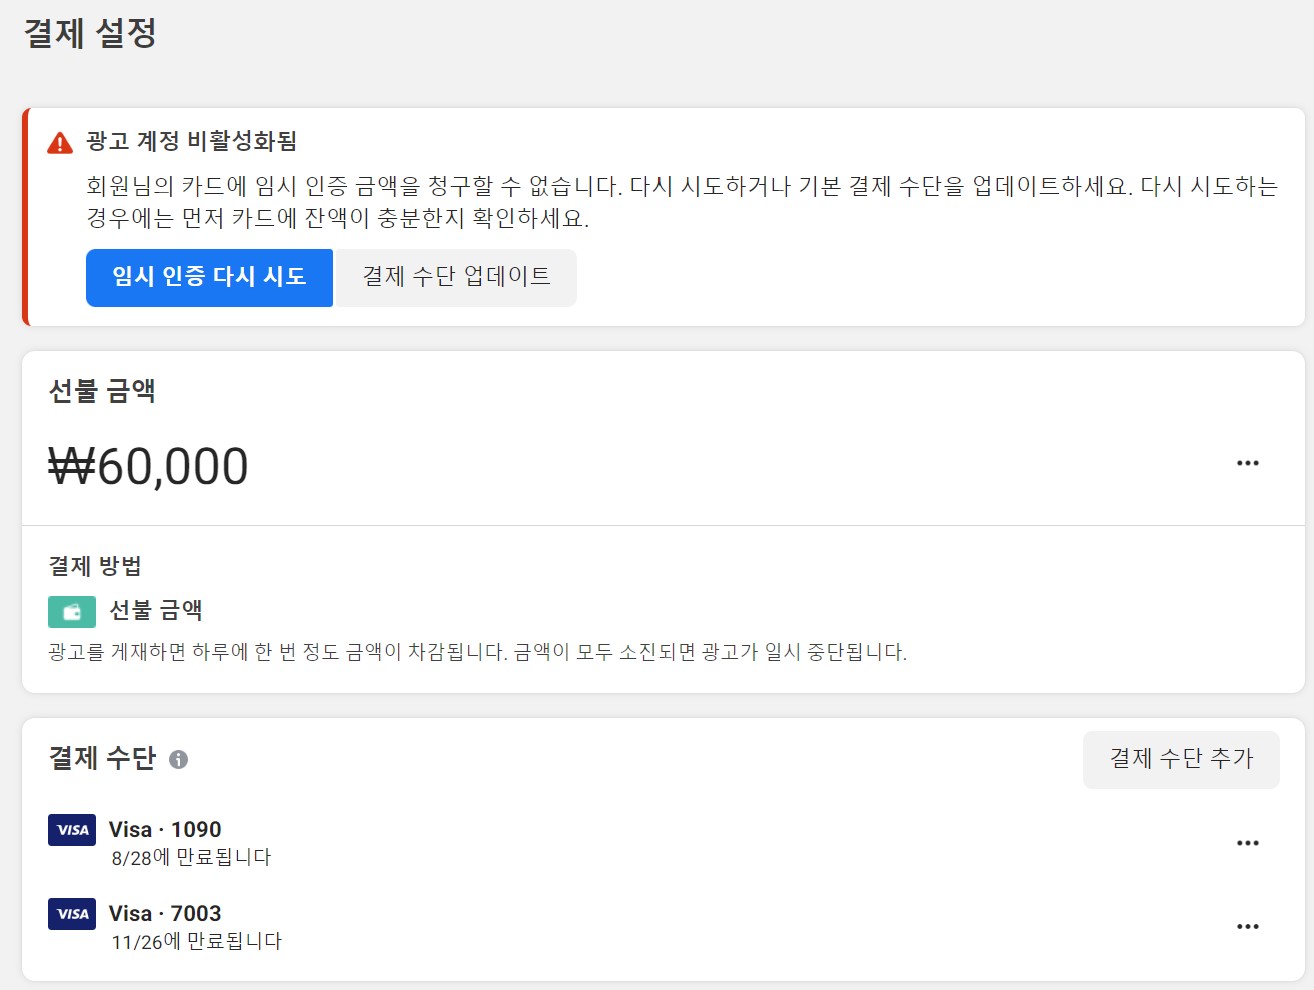This screenshot has width=1314, height=990.
Task: Open the three-dot menu for Visa 7003
Action: [1247, 927]
